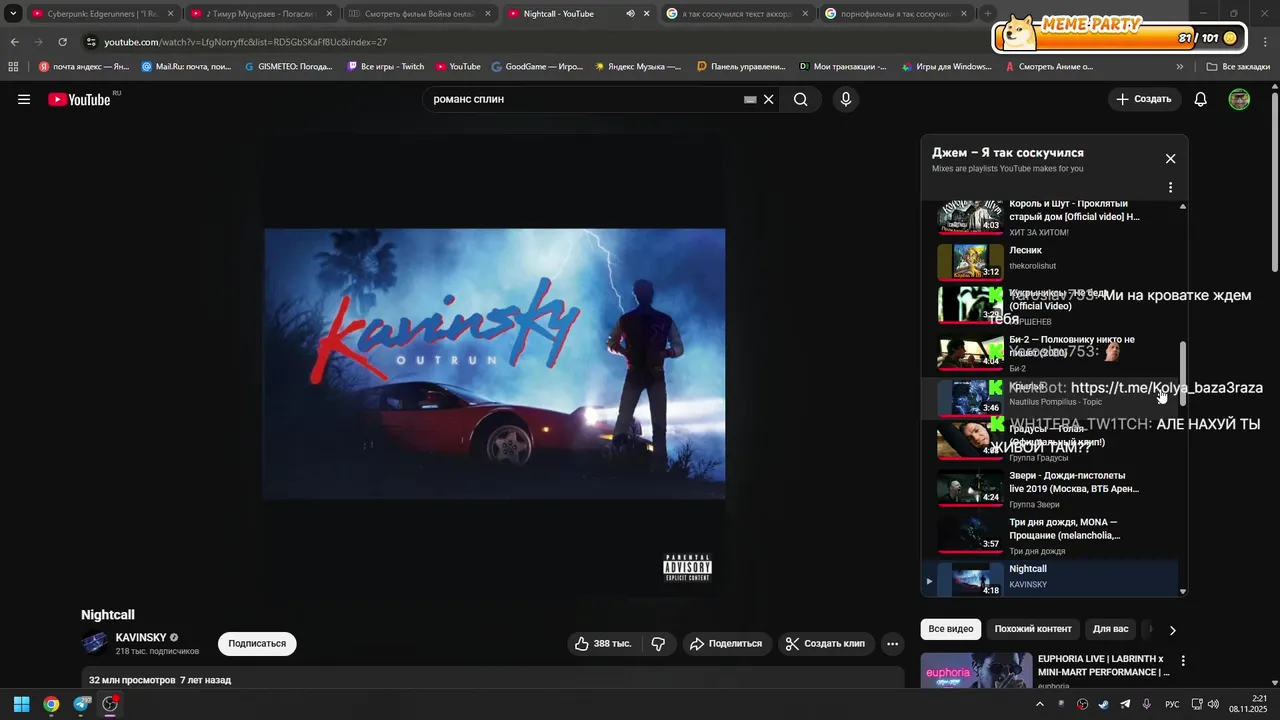Use the page vertical scrollbar
1280x720 pixels.
[x=1274, y=180]
